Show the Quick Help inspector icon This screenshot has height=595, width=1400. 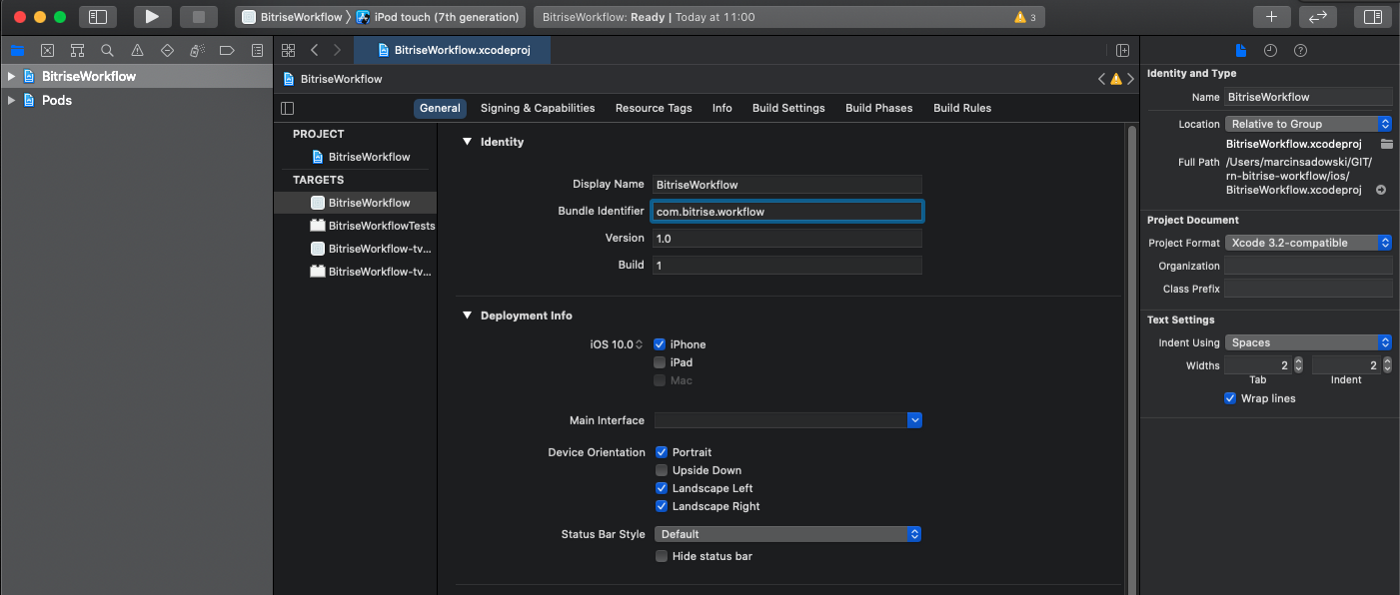pyautogui.click(x=1300, y=51)
